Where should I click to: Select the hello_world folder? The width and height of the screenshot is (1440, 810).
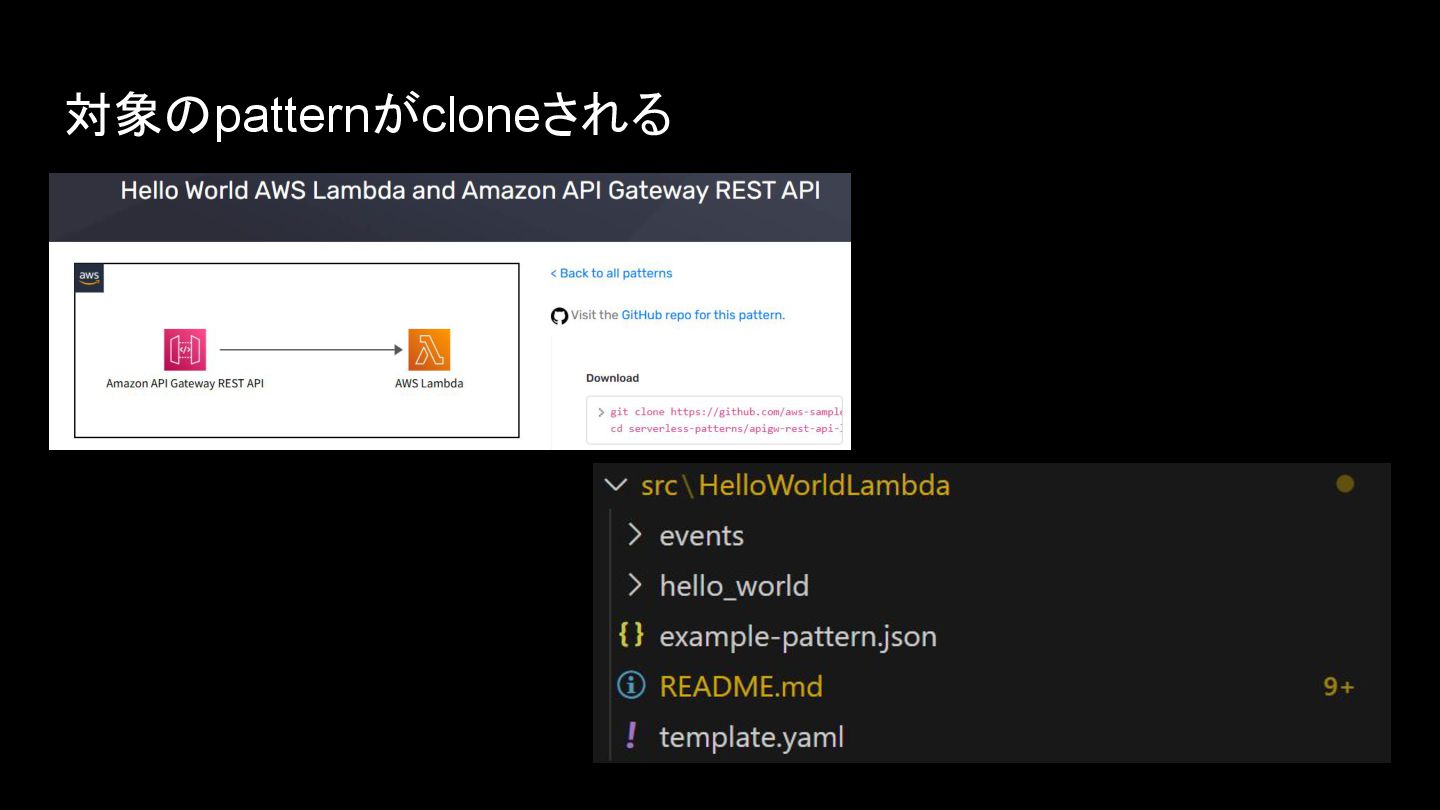point(734,586)
